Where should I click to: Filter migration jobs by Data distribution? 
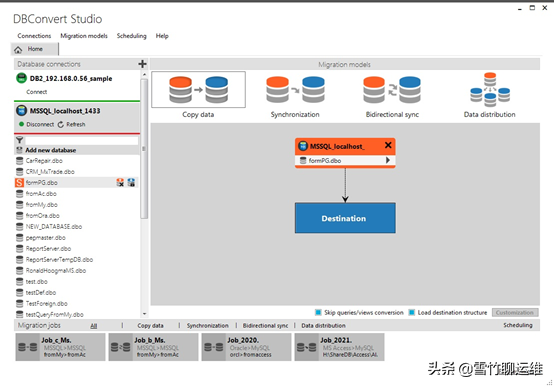click(x=323, y=326)
